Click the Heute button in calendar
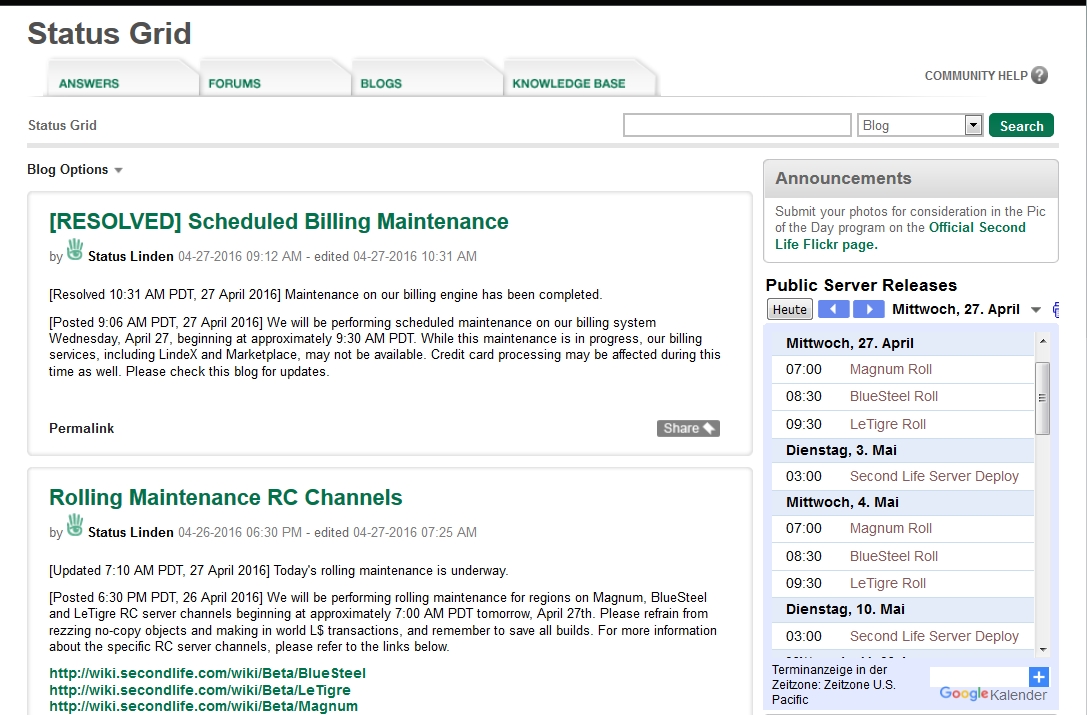 [790, 309]
